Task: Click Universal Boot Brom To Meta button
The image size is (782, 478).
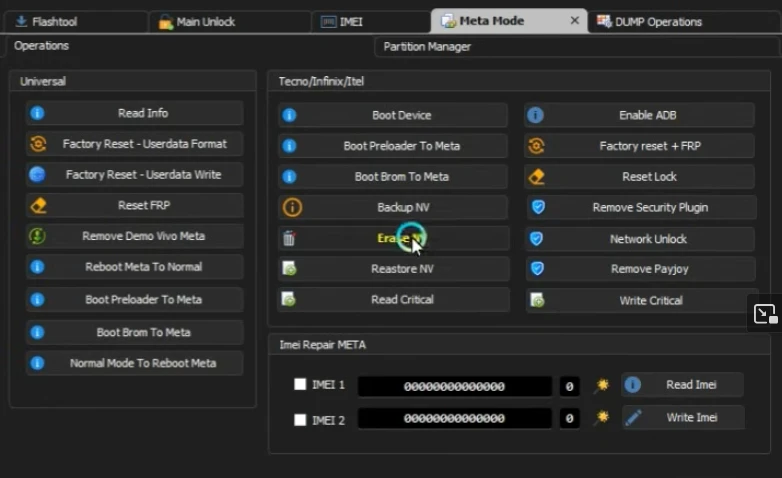Action: [x=135, y=333]
